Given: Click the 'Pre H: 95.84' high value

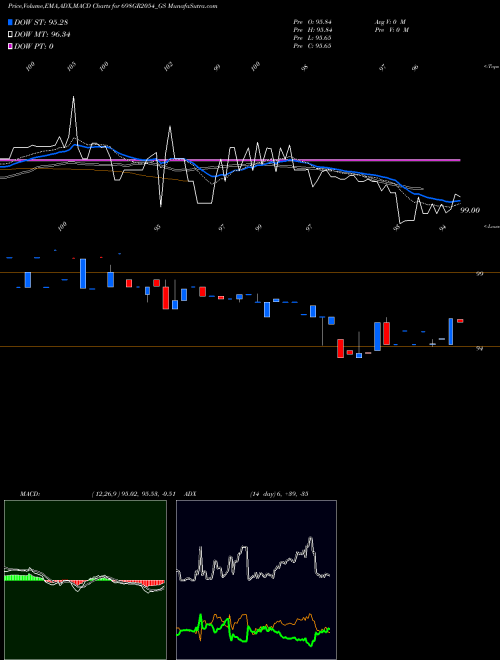Looking at the screenshot, I should pyautogui.click(x=312, y=30).
